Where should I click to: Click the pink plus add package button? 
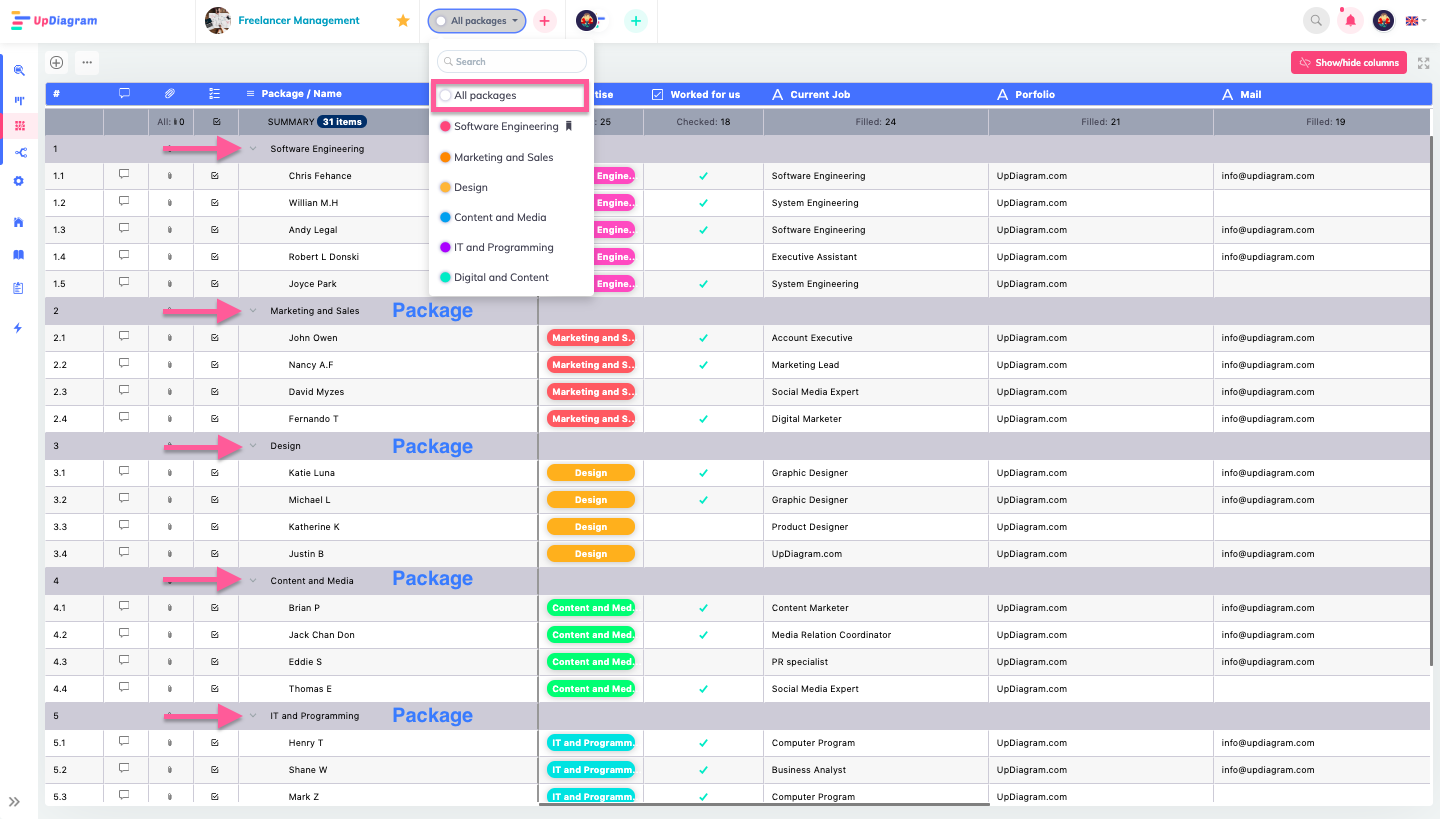(x=544, y=20)
